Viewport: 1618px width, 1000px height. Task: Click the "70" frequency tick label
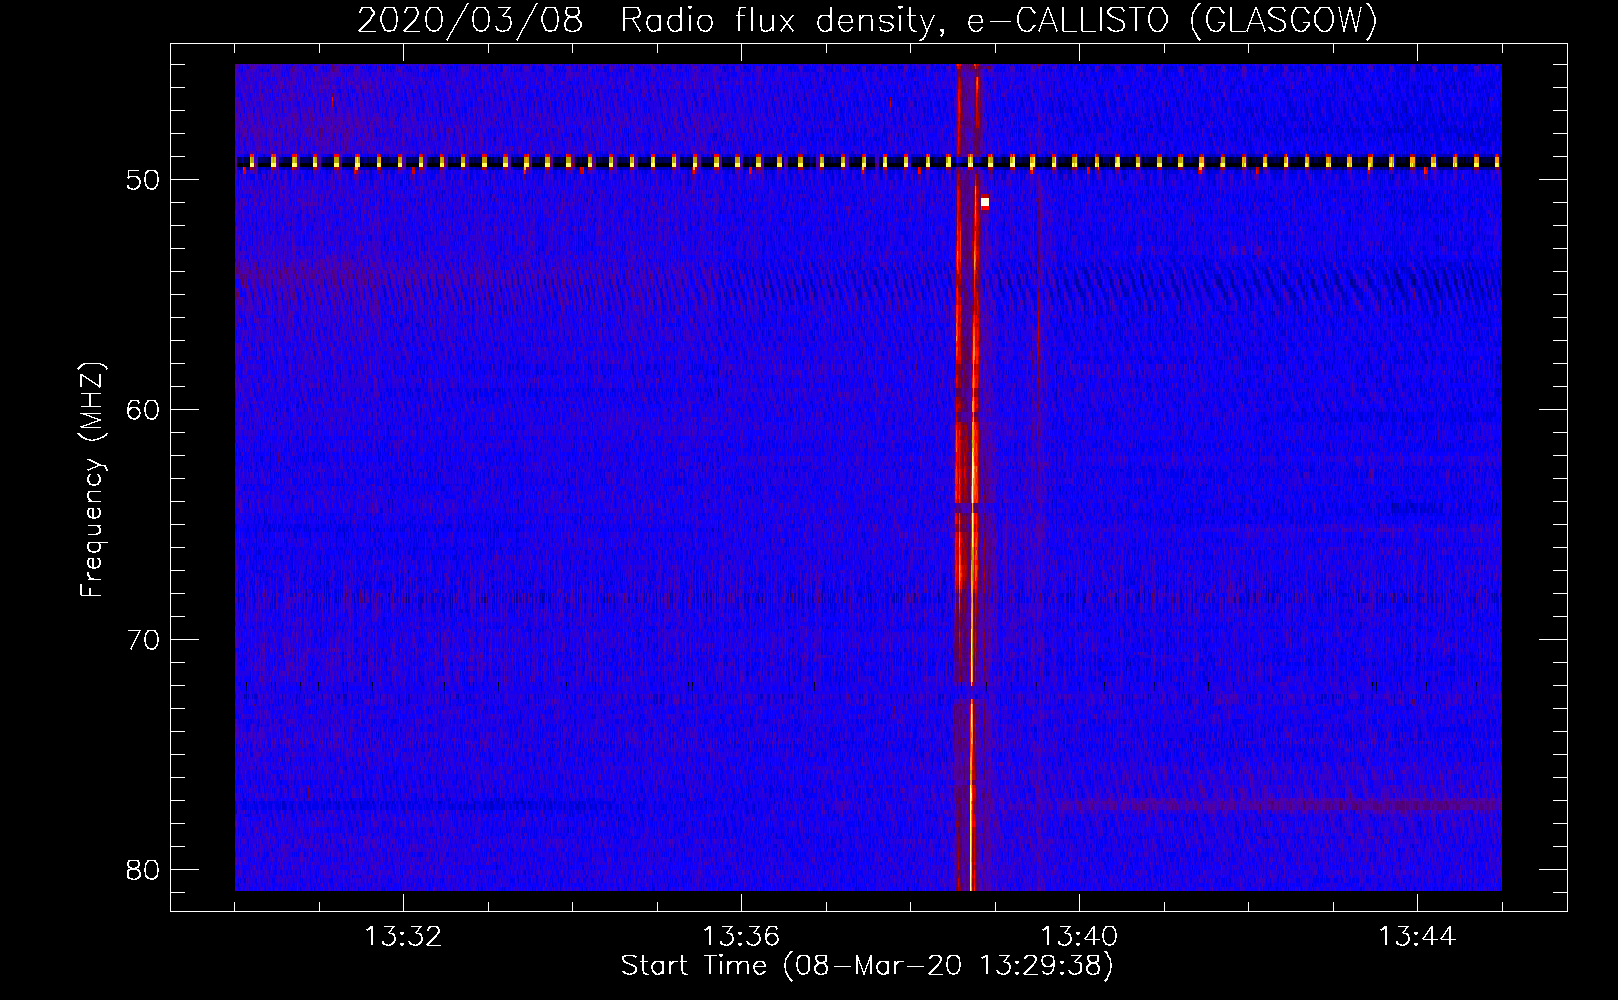[x=144, y=640]
